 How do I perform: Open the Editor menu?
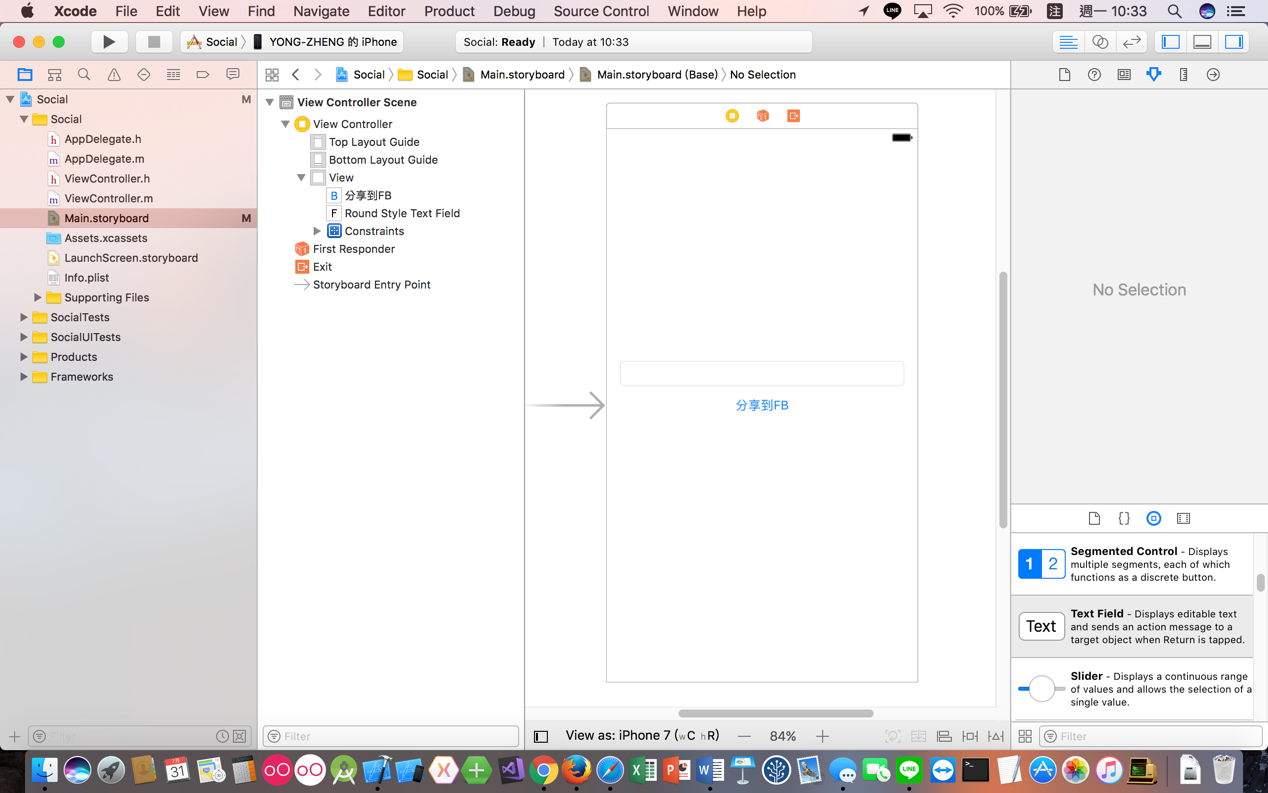click(386, 11)
